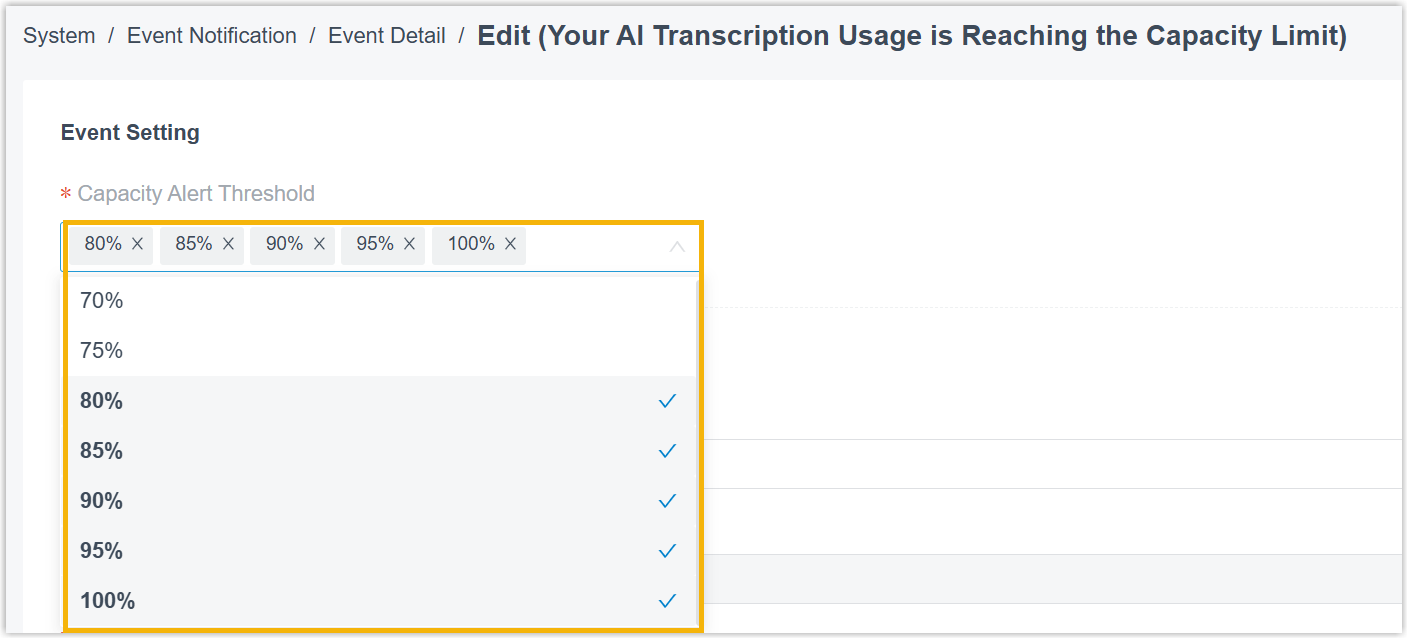This screenshot has width=1408, height=639.
Task: Open Event Notification breadcrumb link
Action: (x=212, y=36)
